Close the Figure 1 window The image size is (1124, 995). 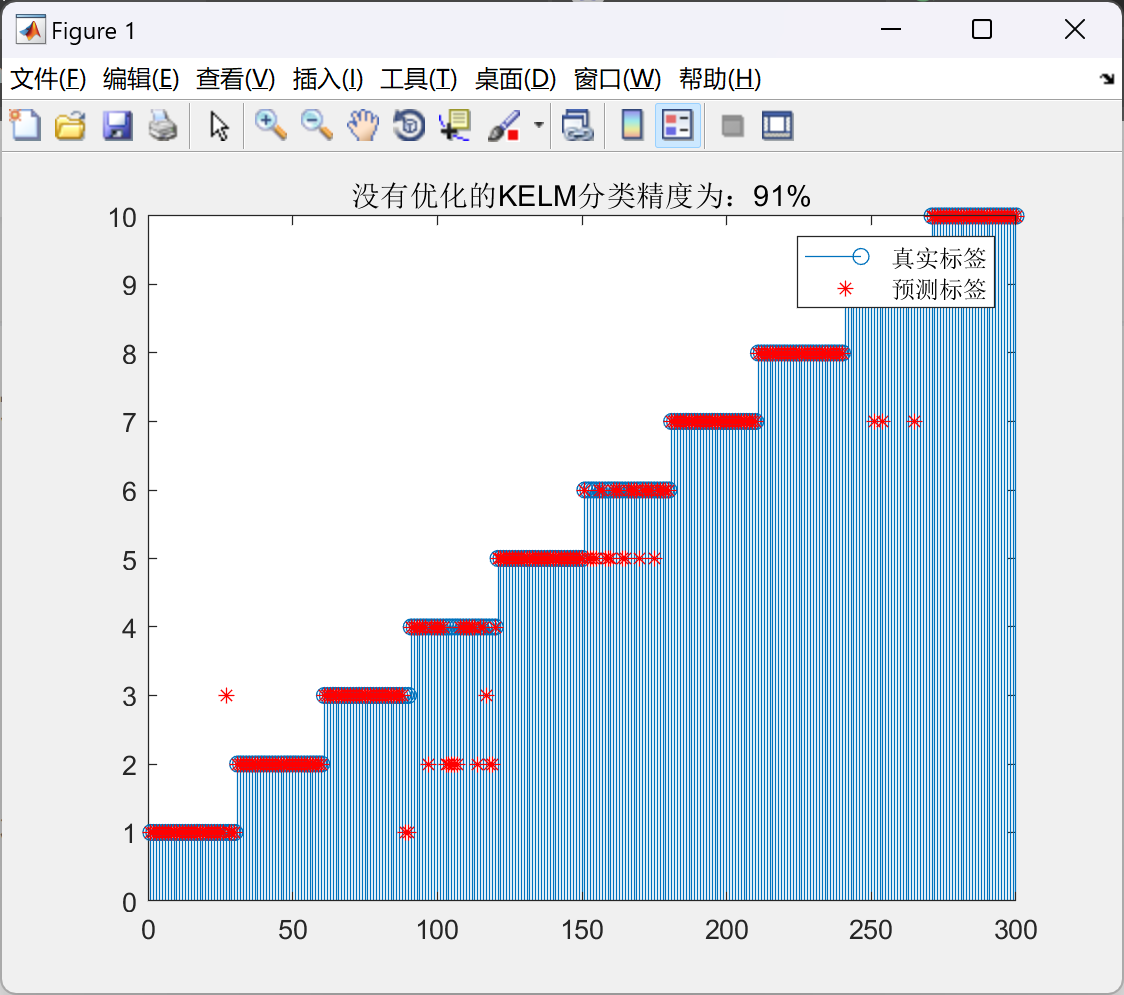point(1075,29)
